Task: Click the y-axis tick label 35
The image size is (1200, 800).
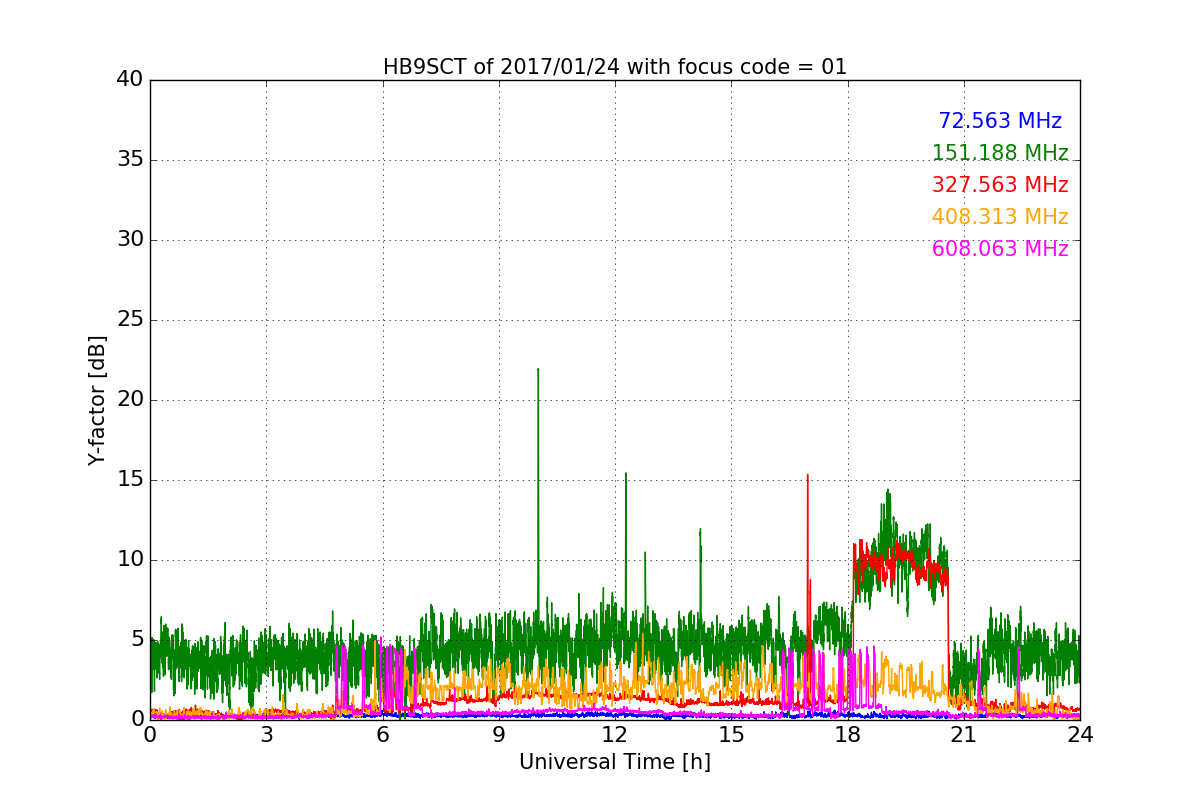Action: coord(130,160)
